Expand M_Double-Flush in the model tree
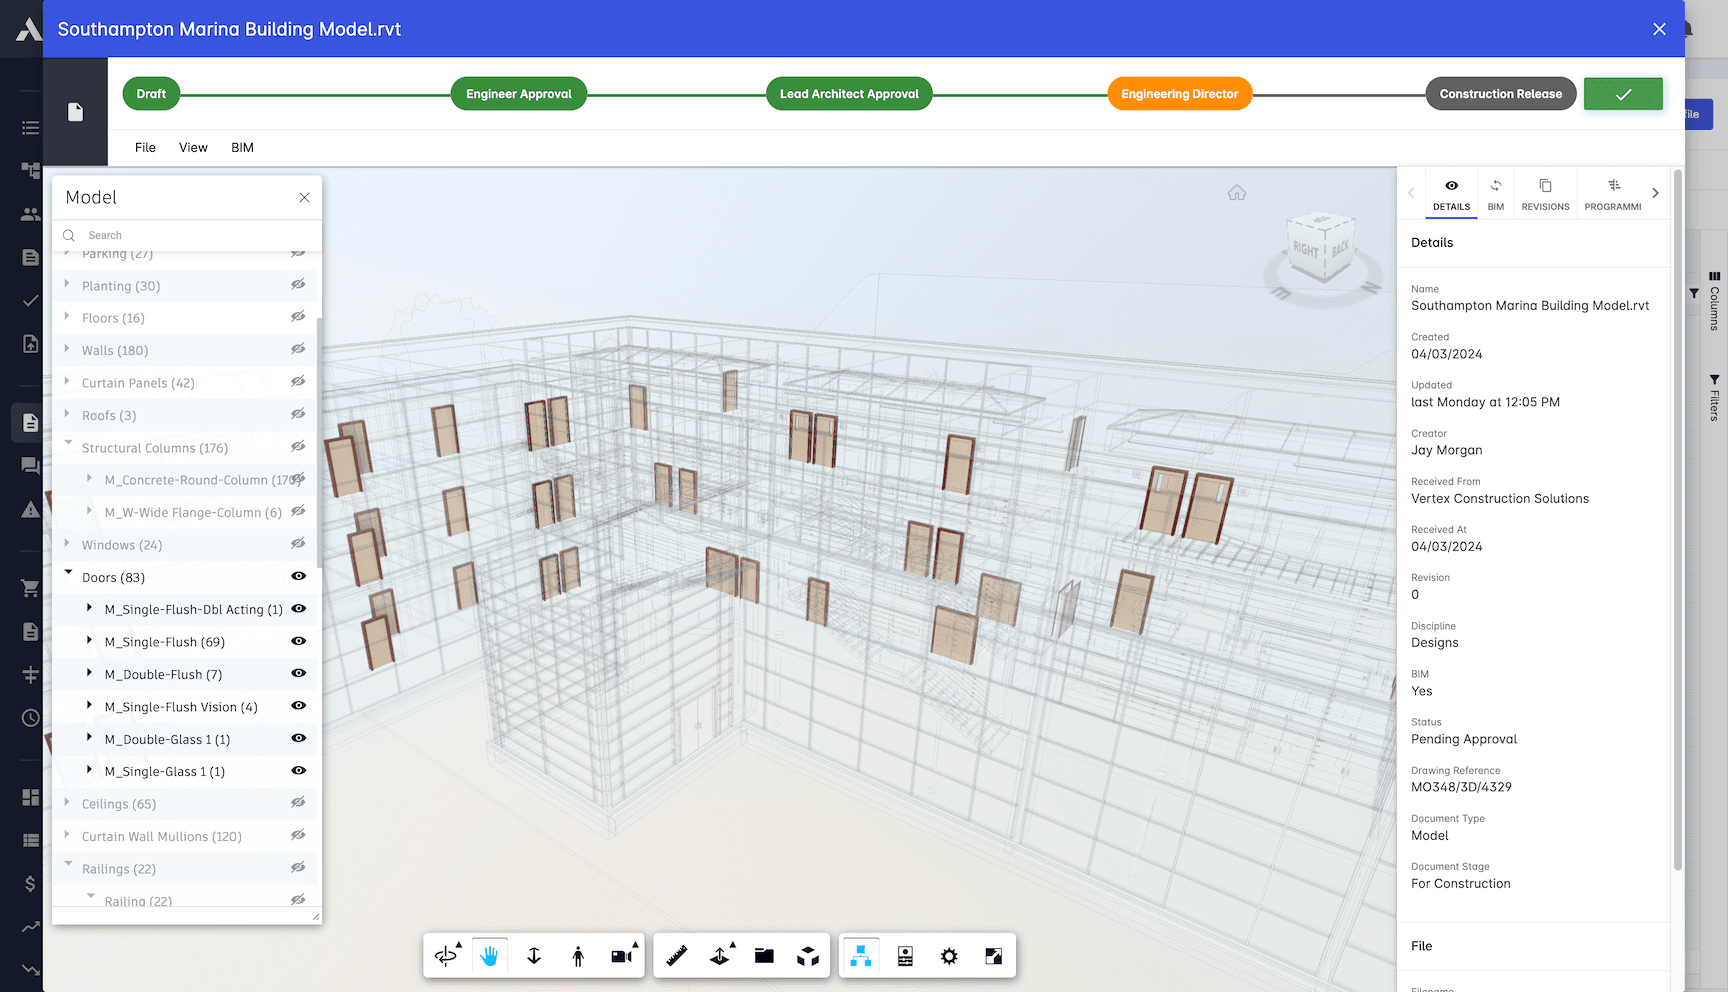The image size is (1728, 992). tap(91, 674)
